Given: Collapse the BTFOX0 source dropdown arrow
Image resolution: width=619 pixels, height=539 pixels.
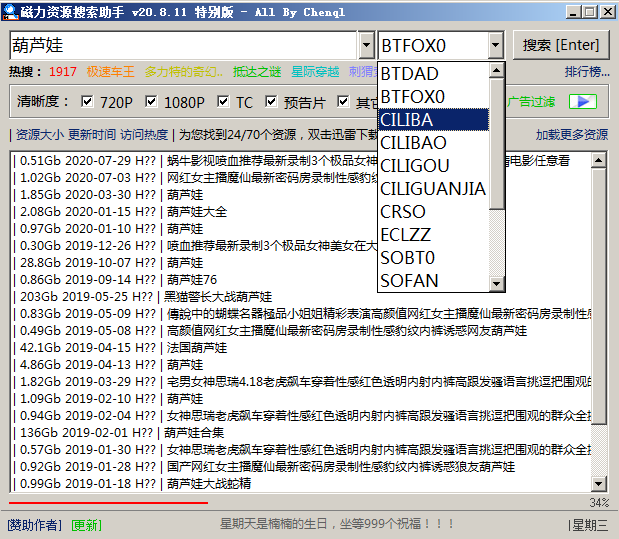Looking at the screenshot, I should pyautogui.click(x=495, y=46).
